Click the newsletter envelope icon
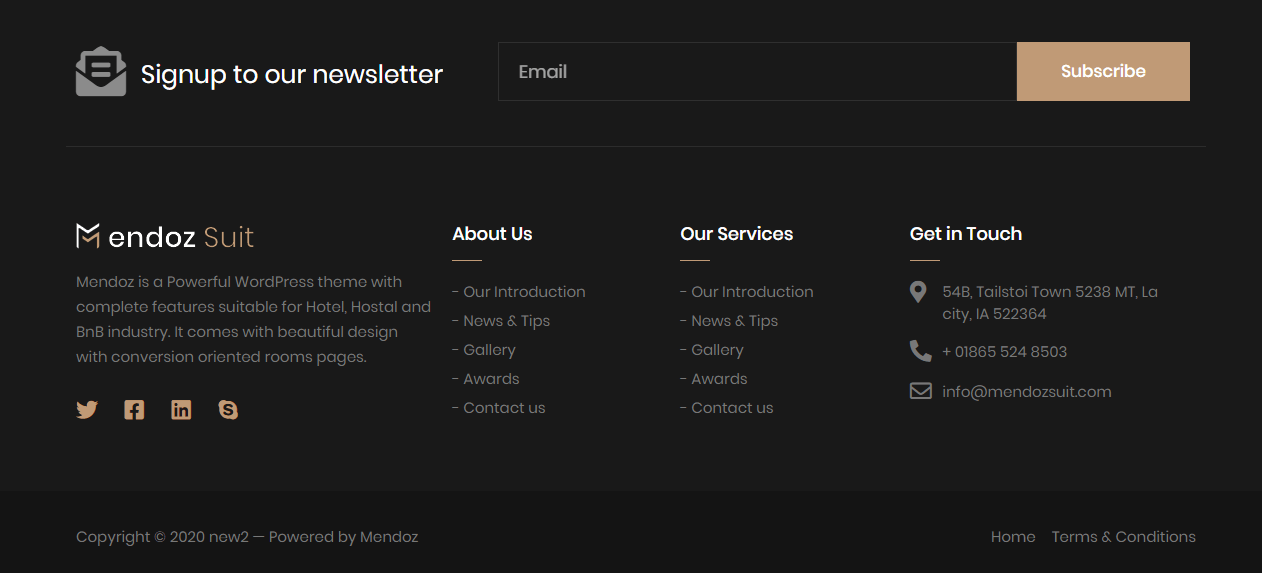 point(101,72)
